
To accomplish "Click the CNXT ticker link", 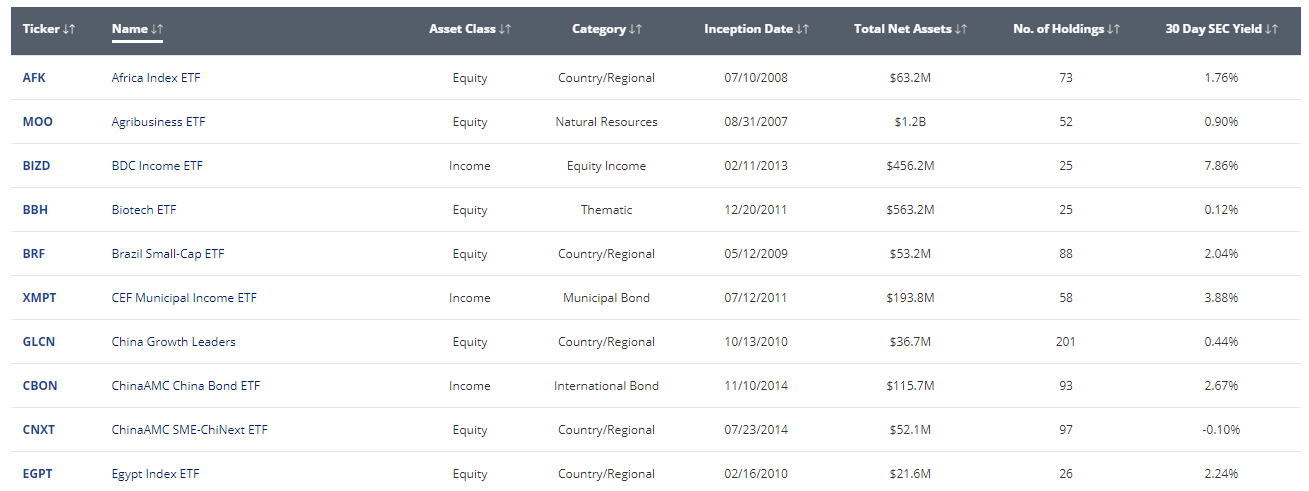I will pyautogui.click(x=39, y=430).
